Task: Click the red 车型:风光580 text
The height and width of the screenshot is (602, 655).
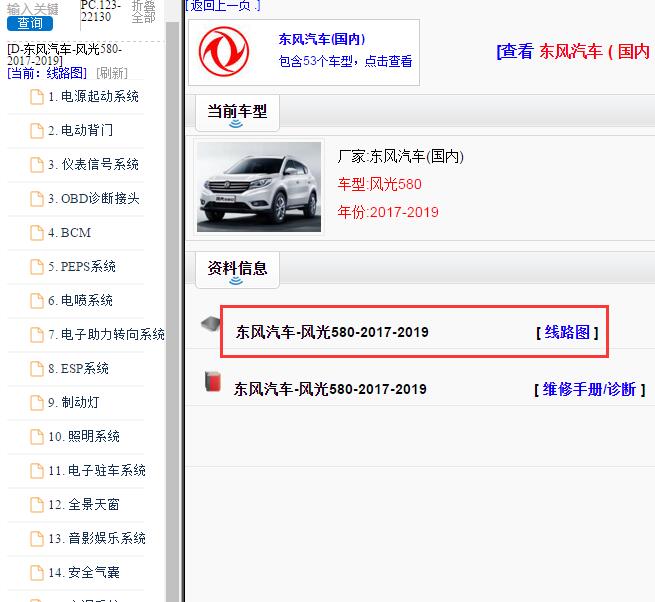Action: (x=379, y=184)
